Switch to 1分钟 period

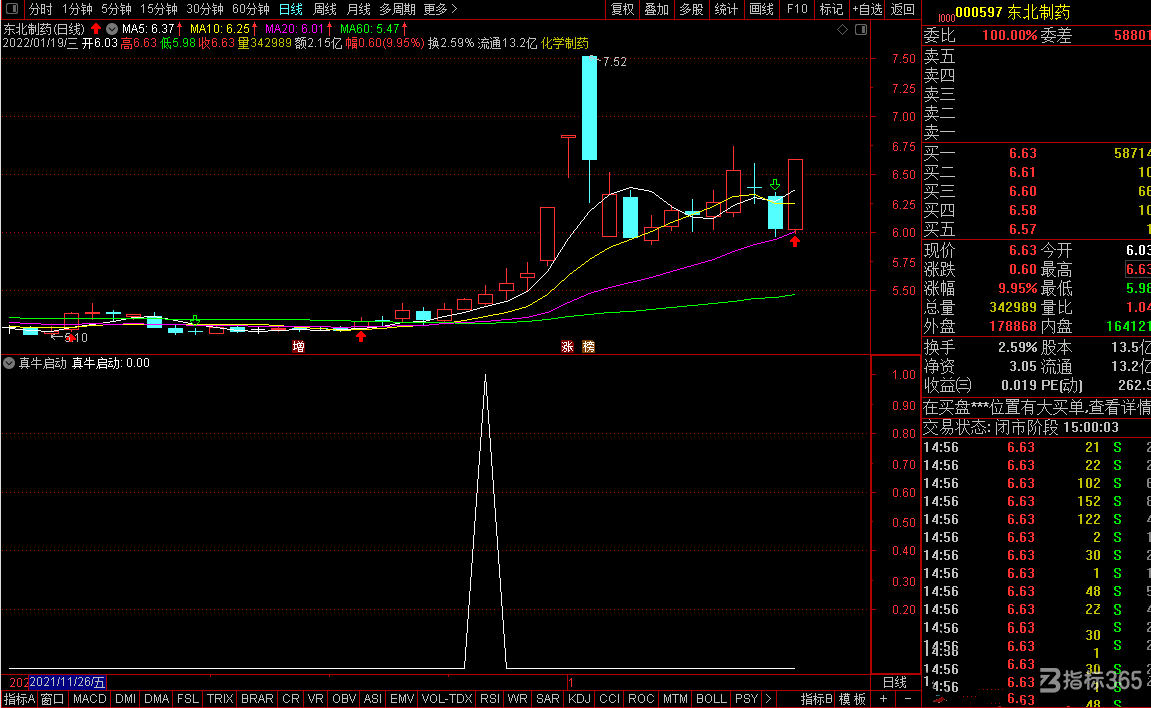[x=77, y=9]
